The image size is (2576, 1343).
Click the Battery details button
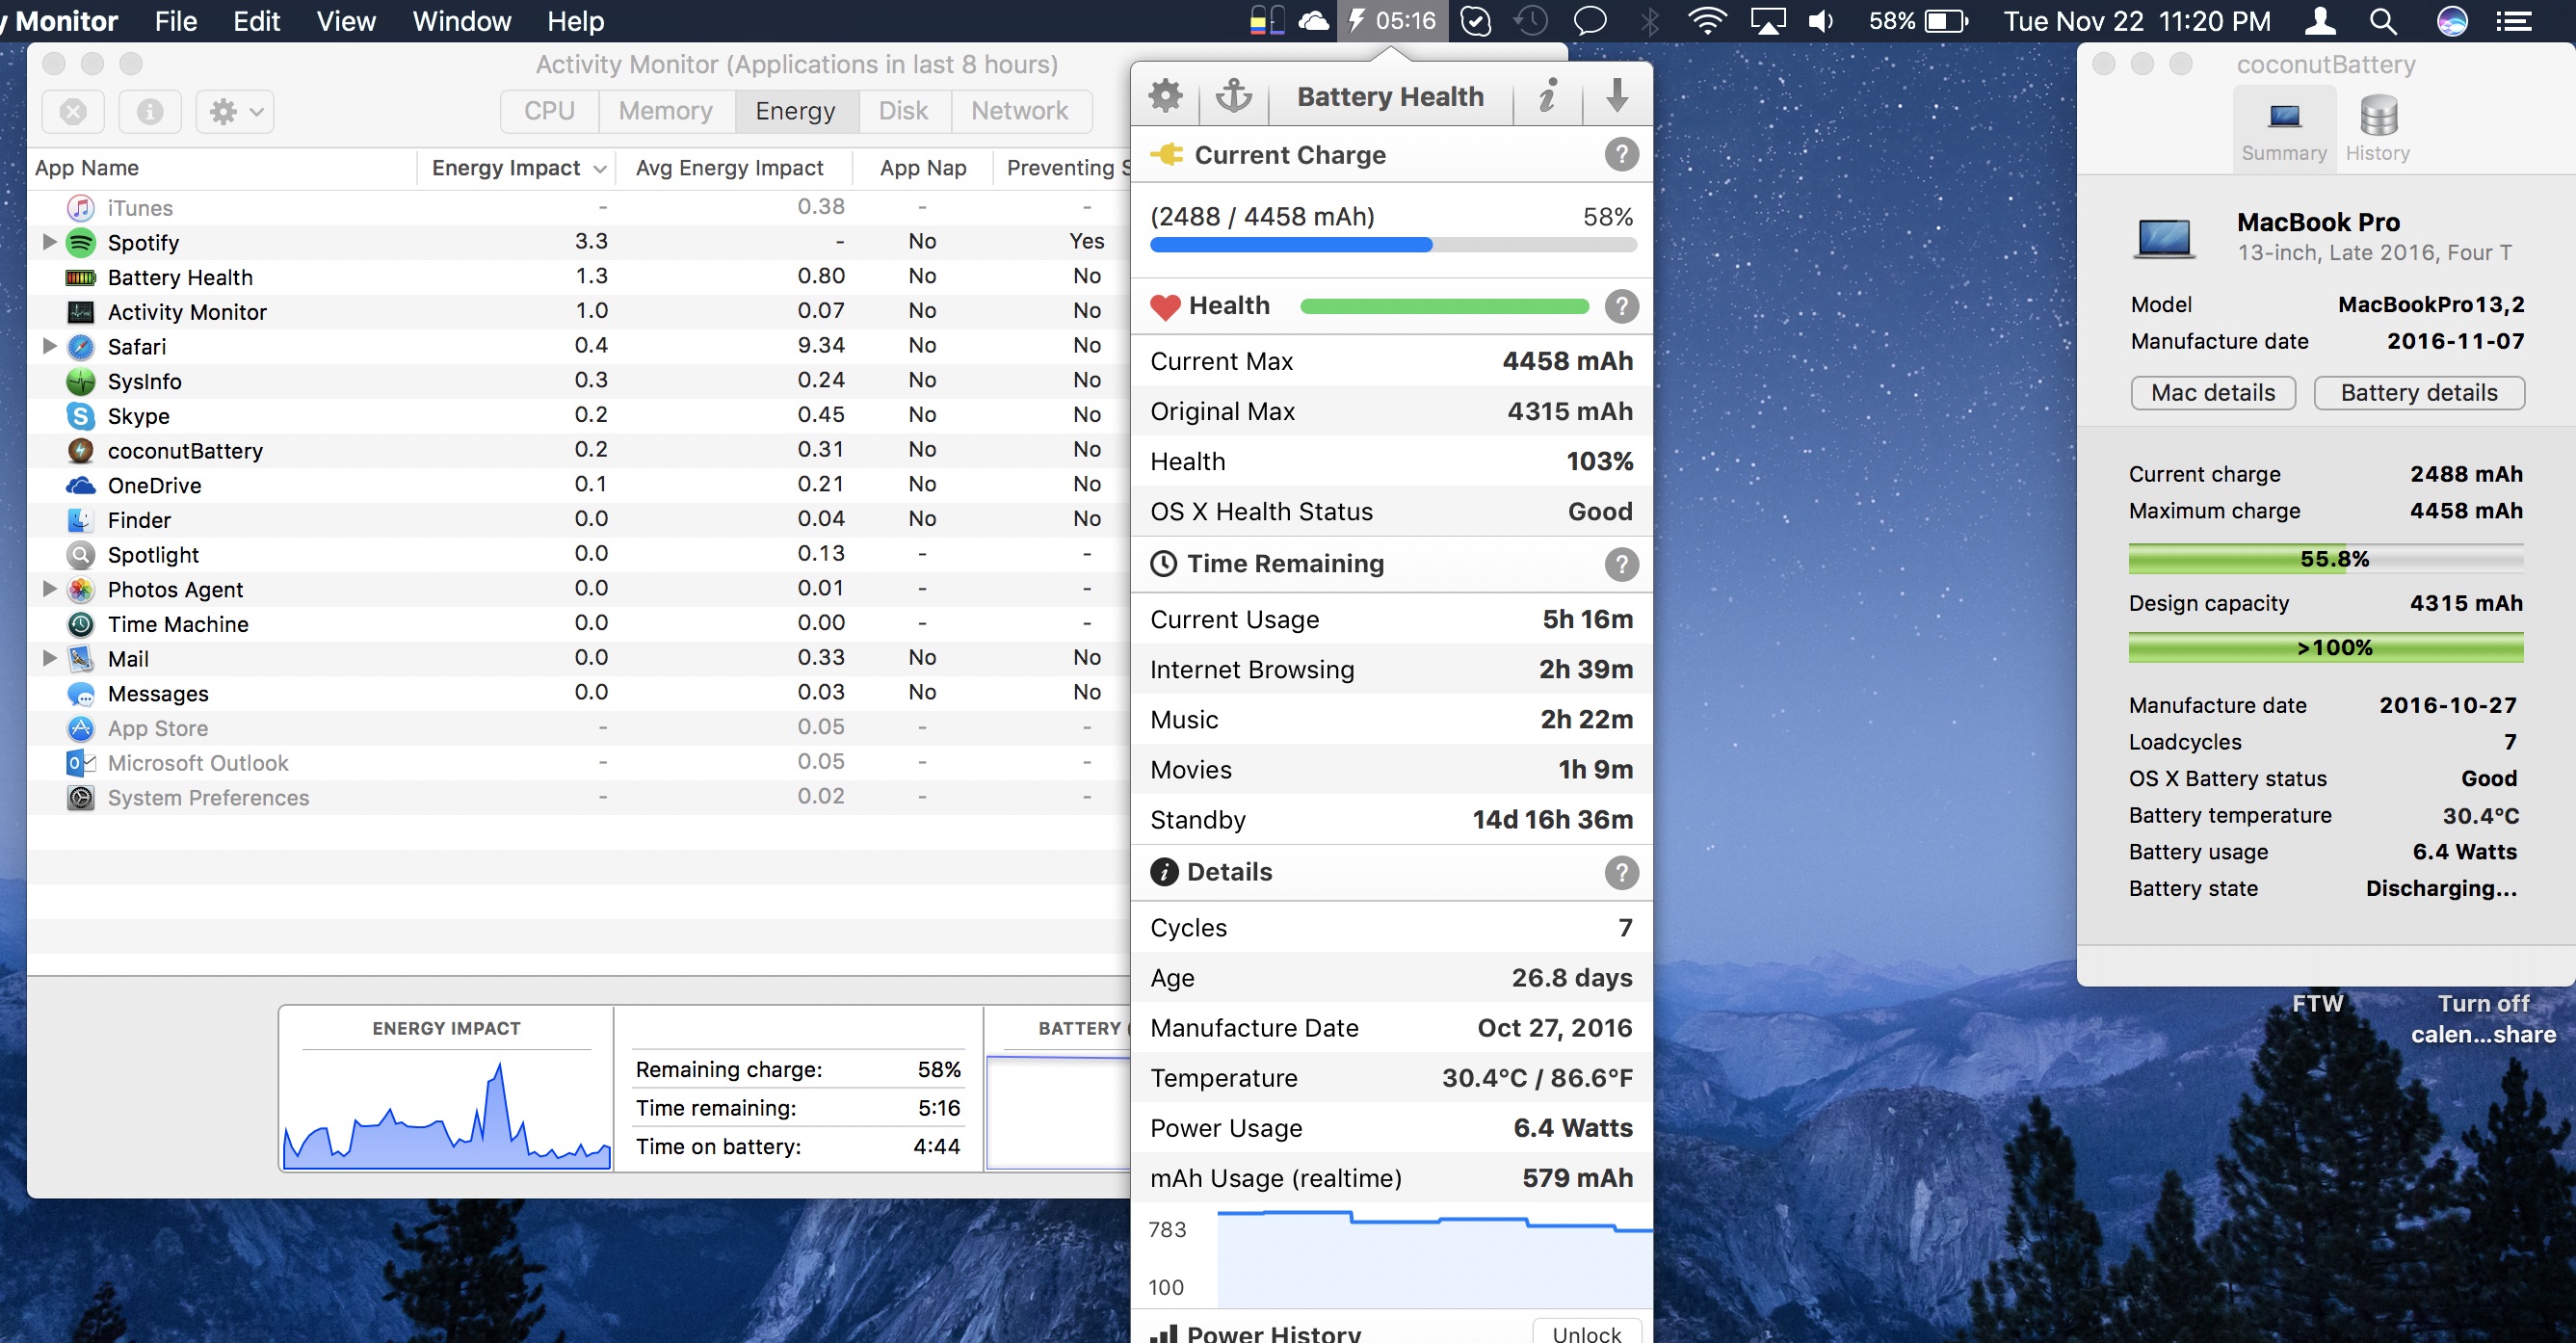point(2418,393)
